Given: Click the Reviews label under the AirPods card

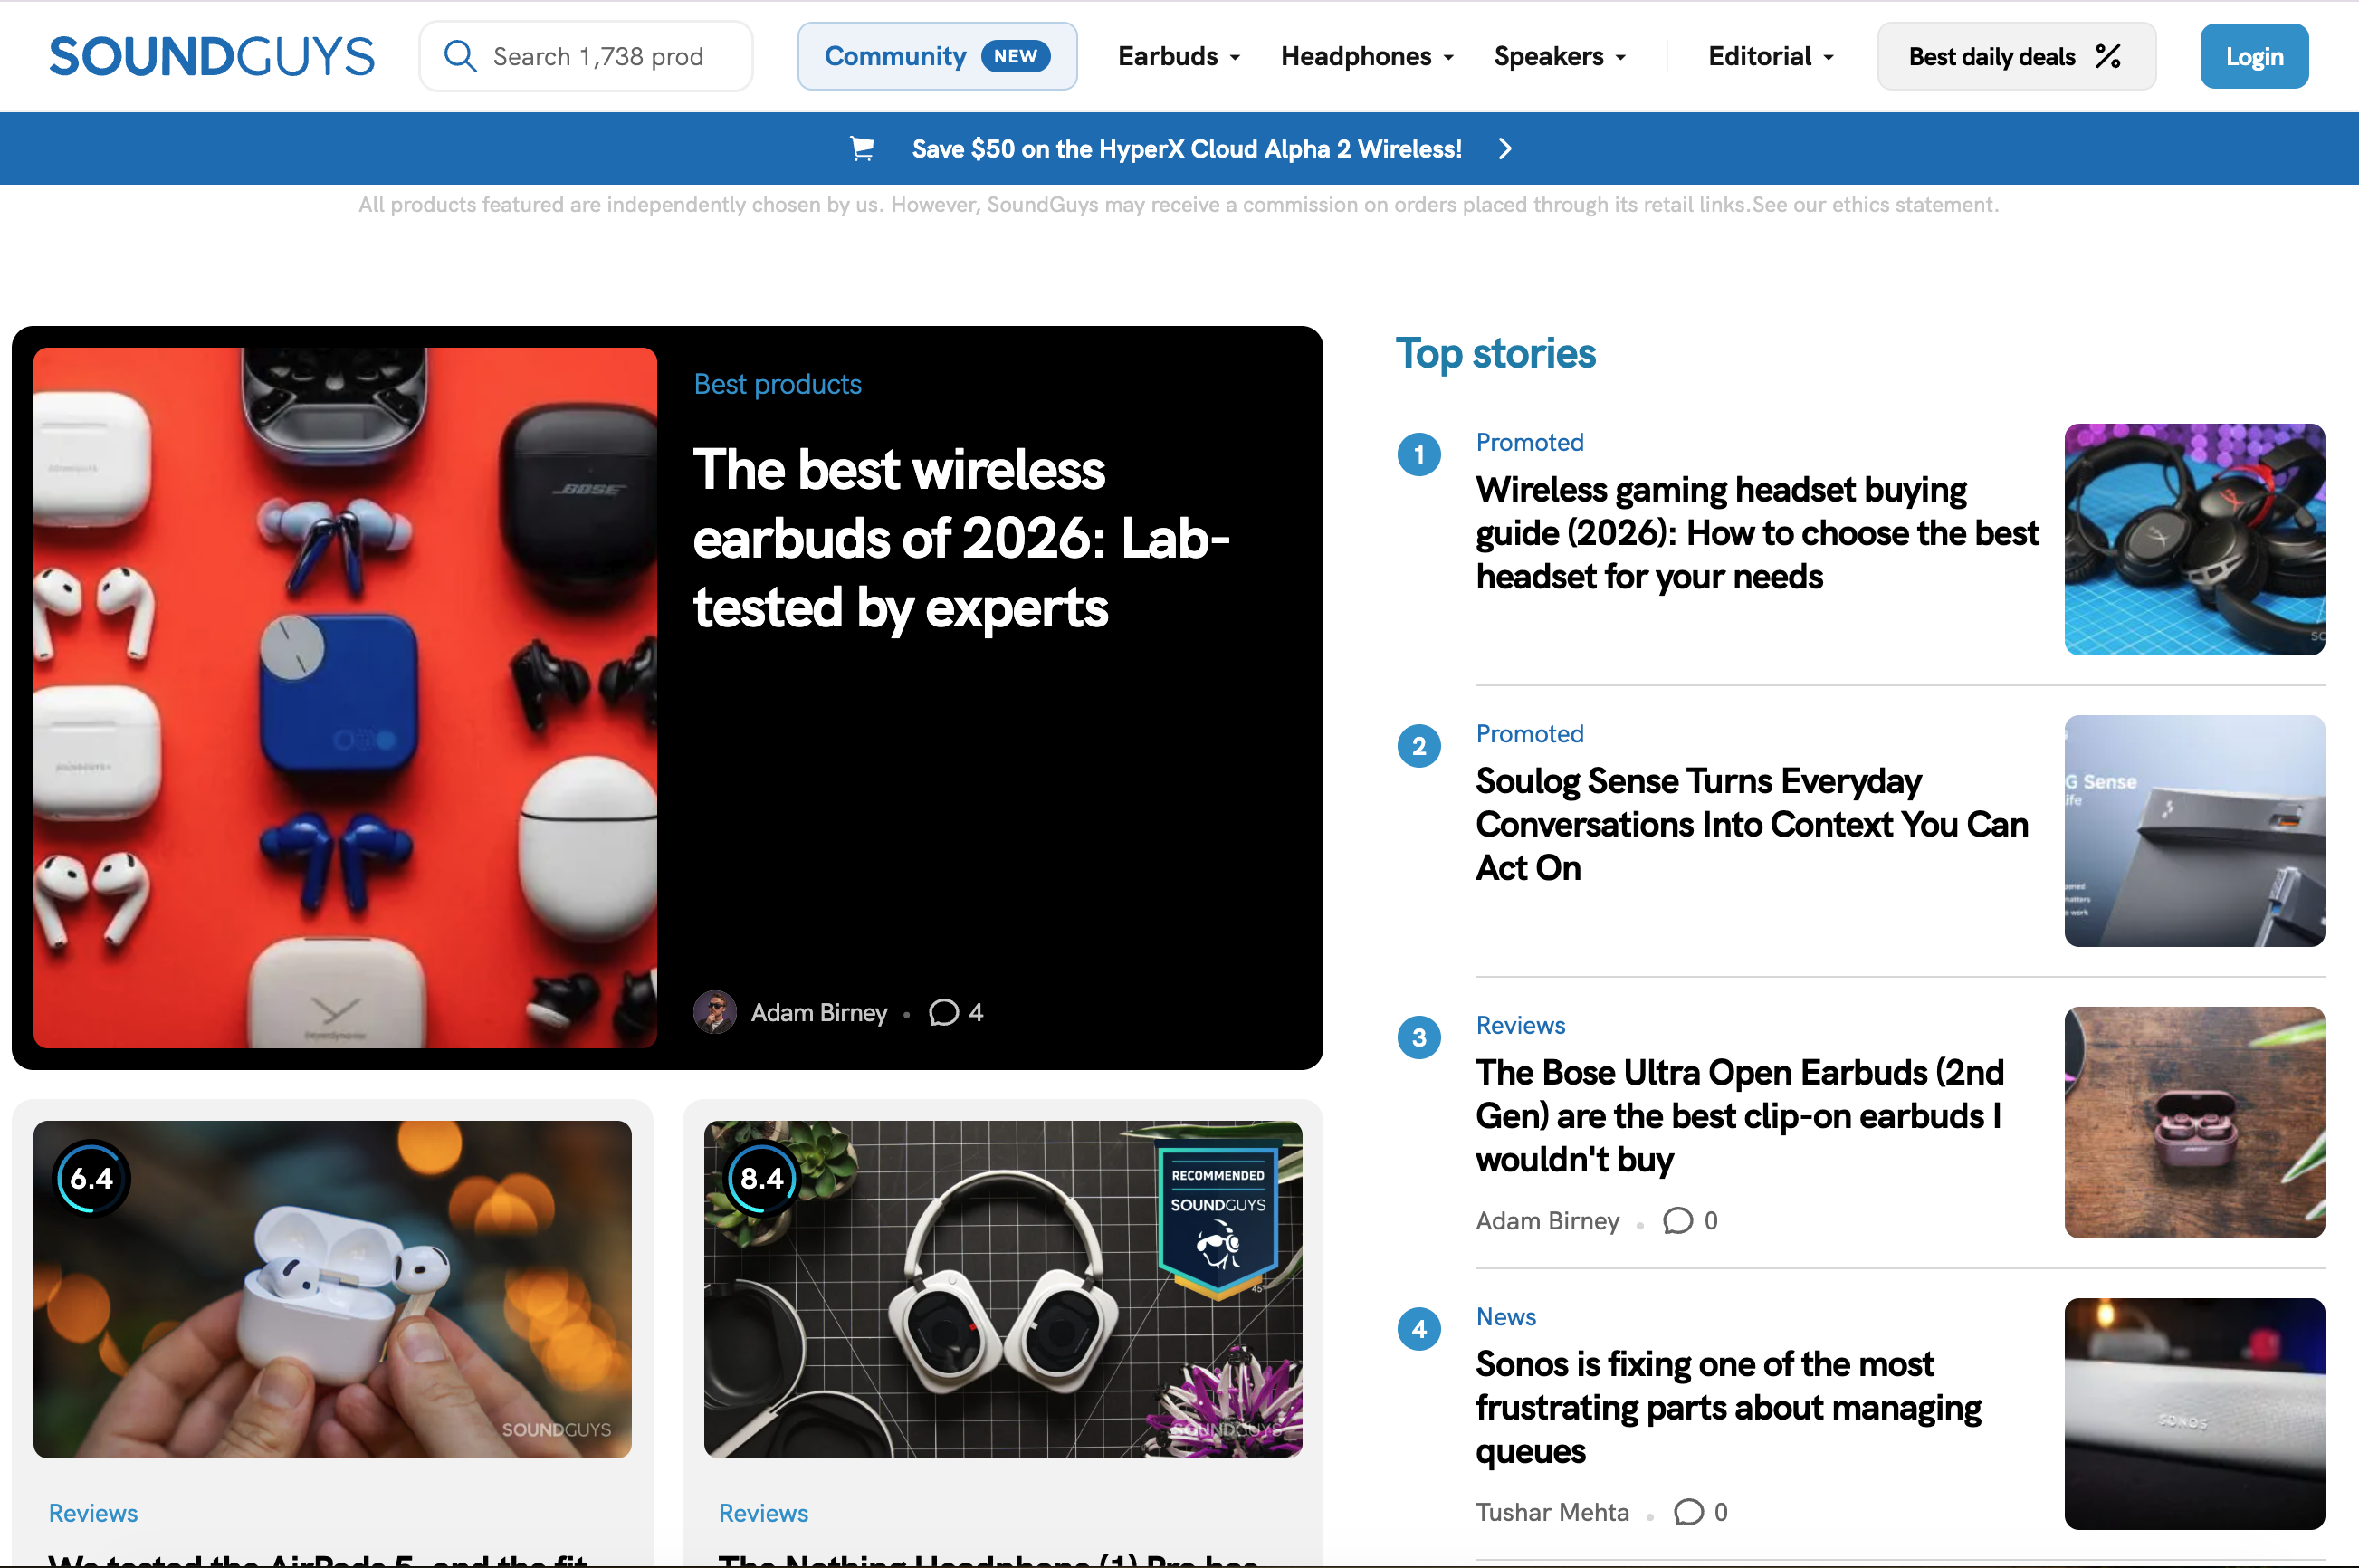Looking at the screenshot, I should (93, 1513).
